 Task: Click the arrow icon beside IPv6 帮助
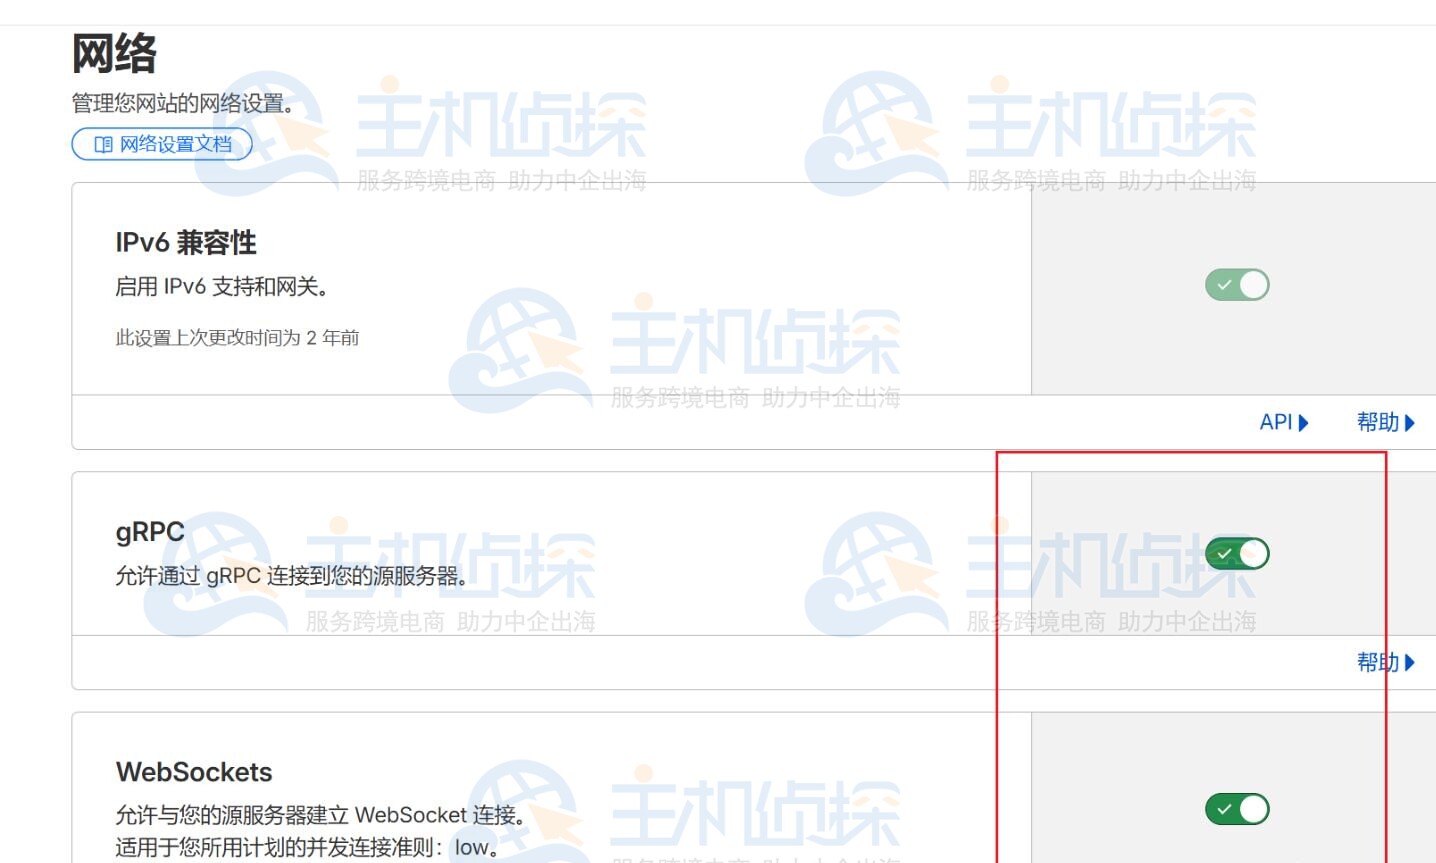click(x=1408, y=422)
